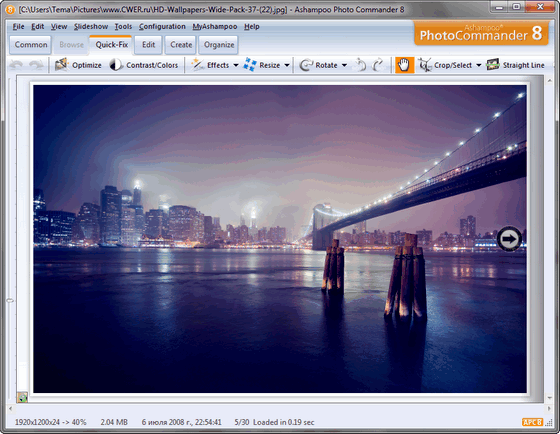The width and height of the screenshot is (560, 434).
Task: Open the Slideshow menu
Action: pyautogui.click(x=91, y=26)
